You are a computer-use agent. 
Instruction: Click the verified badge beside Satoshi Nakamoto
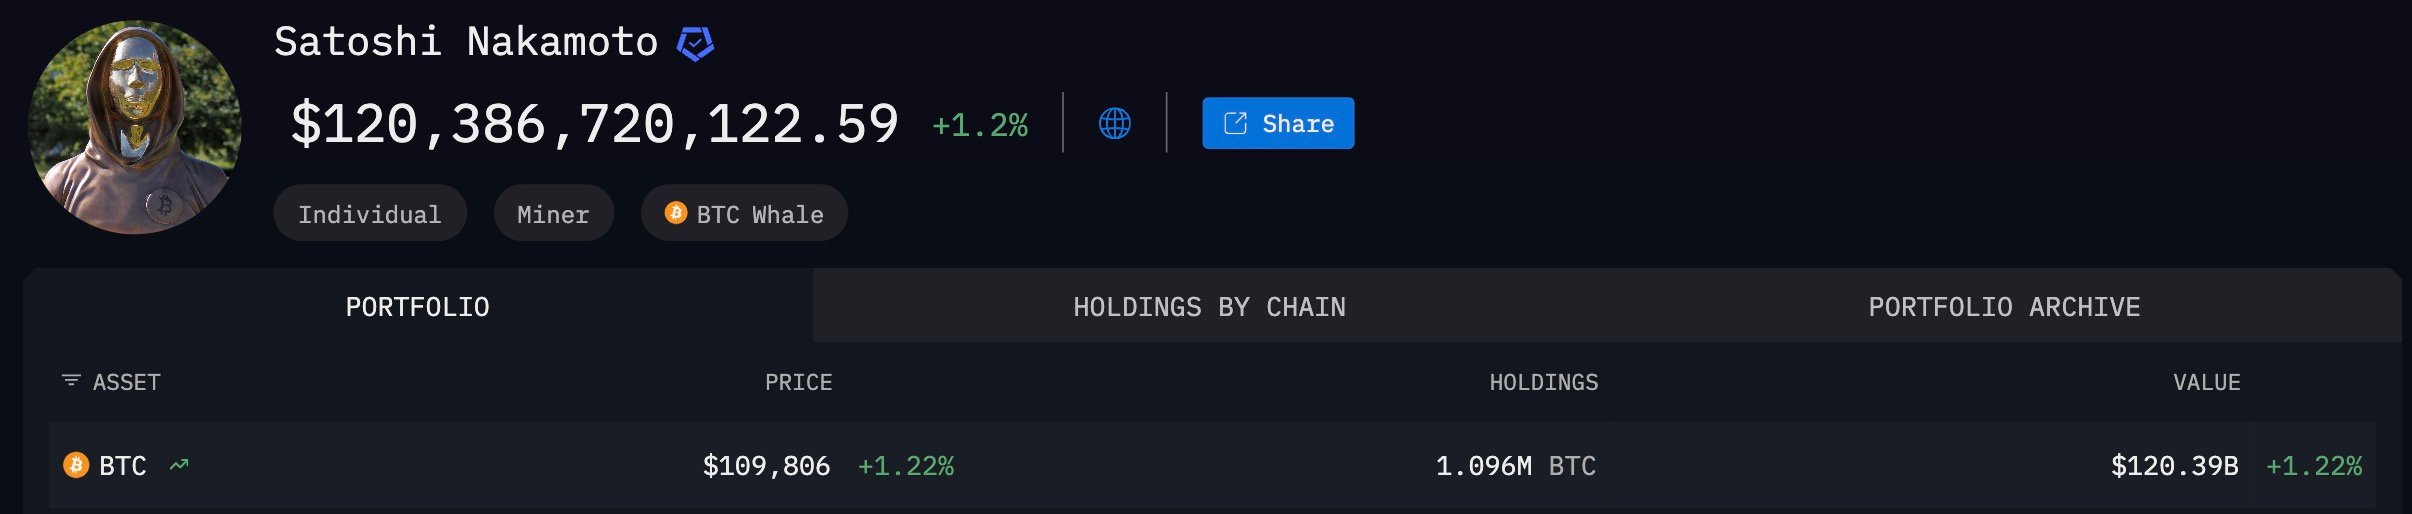(695, 44)
